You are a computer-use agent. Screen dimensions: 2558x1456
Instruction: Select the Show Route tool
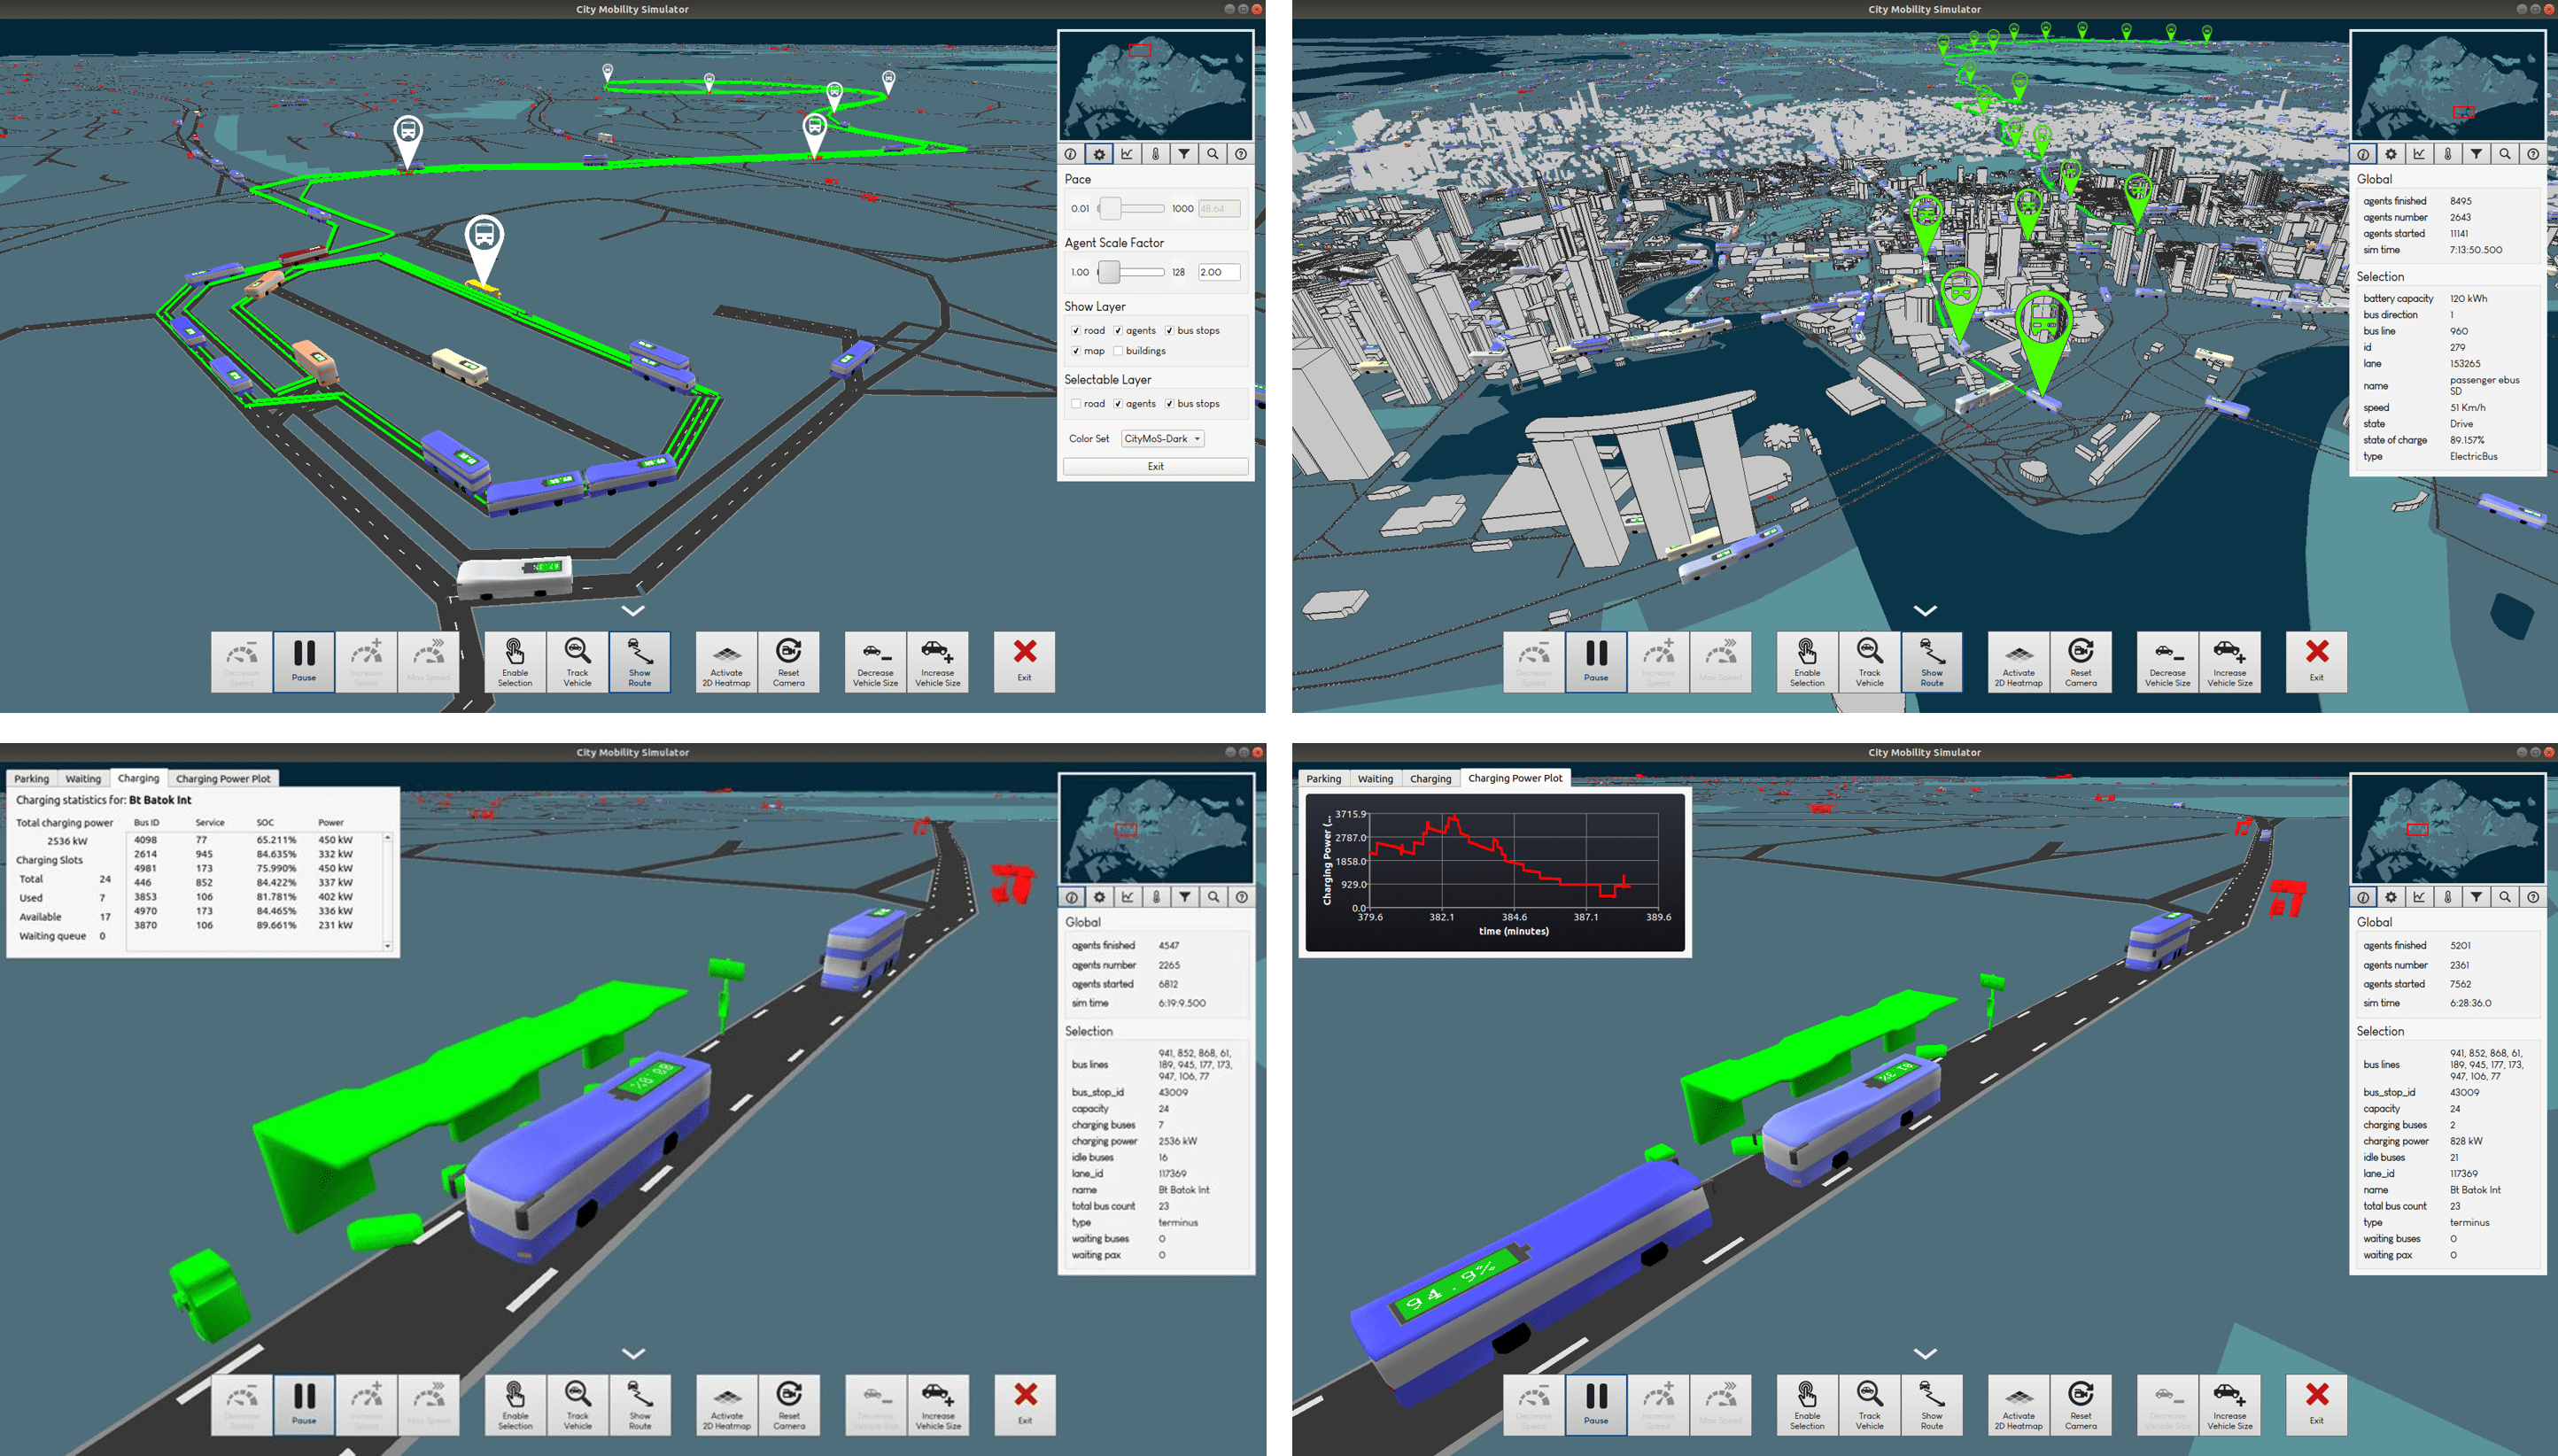coord(640,662)
